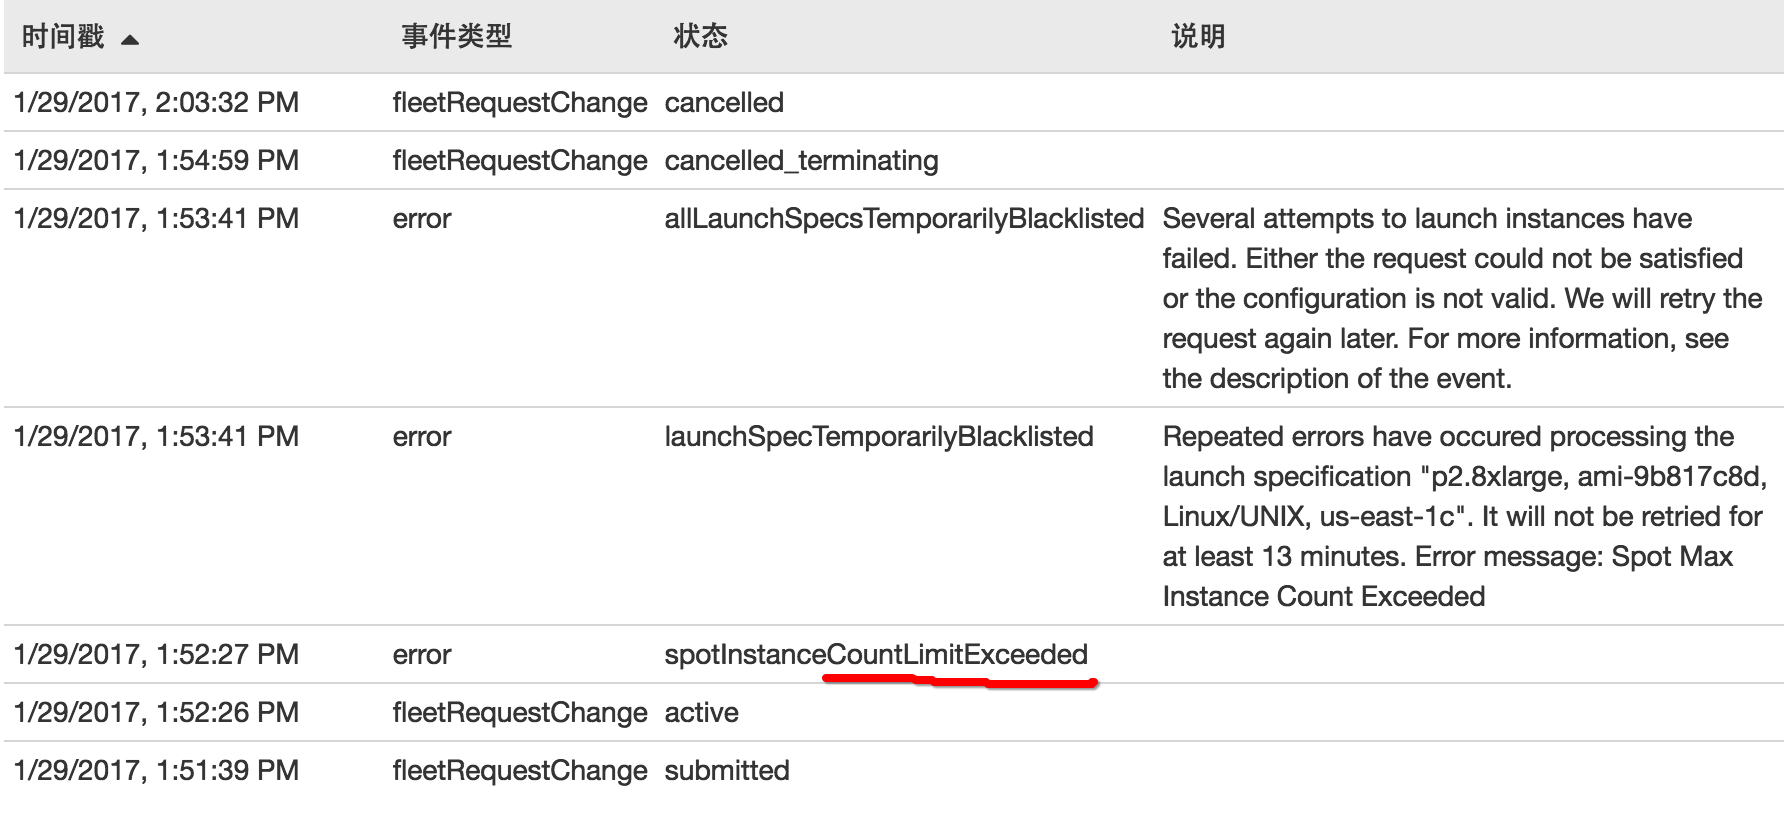Screen dimensions: 1784x818
Task: Click the launchSpecTemporarilyBlacklisted status text
Action: [879, 437]
